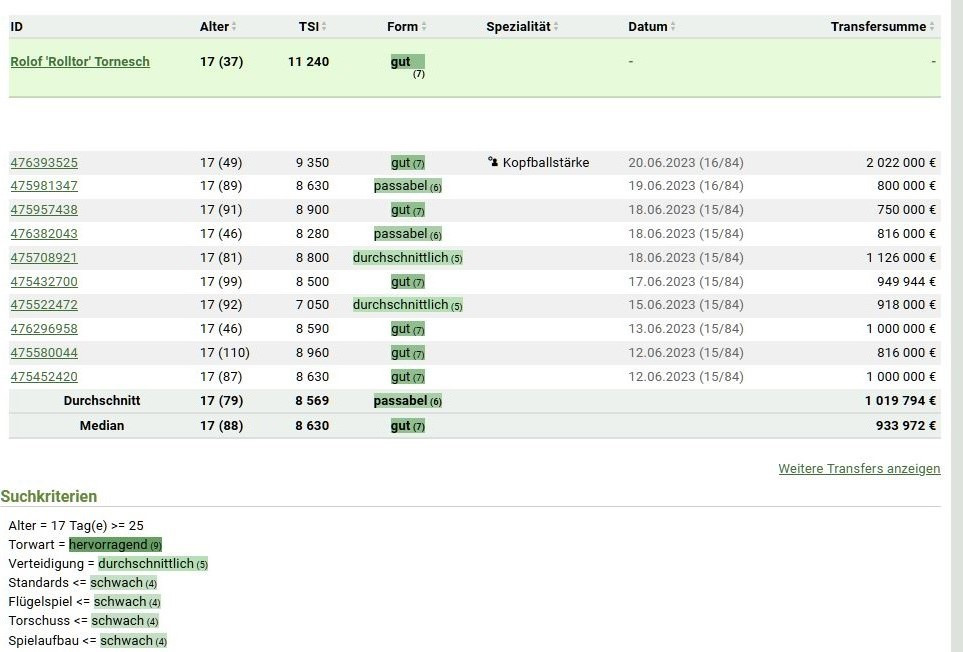Screen dimensions: 963x652
Task: Click the Median row label
Action: [x=102, y=425]
